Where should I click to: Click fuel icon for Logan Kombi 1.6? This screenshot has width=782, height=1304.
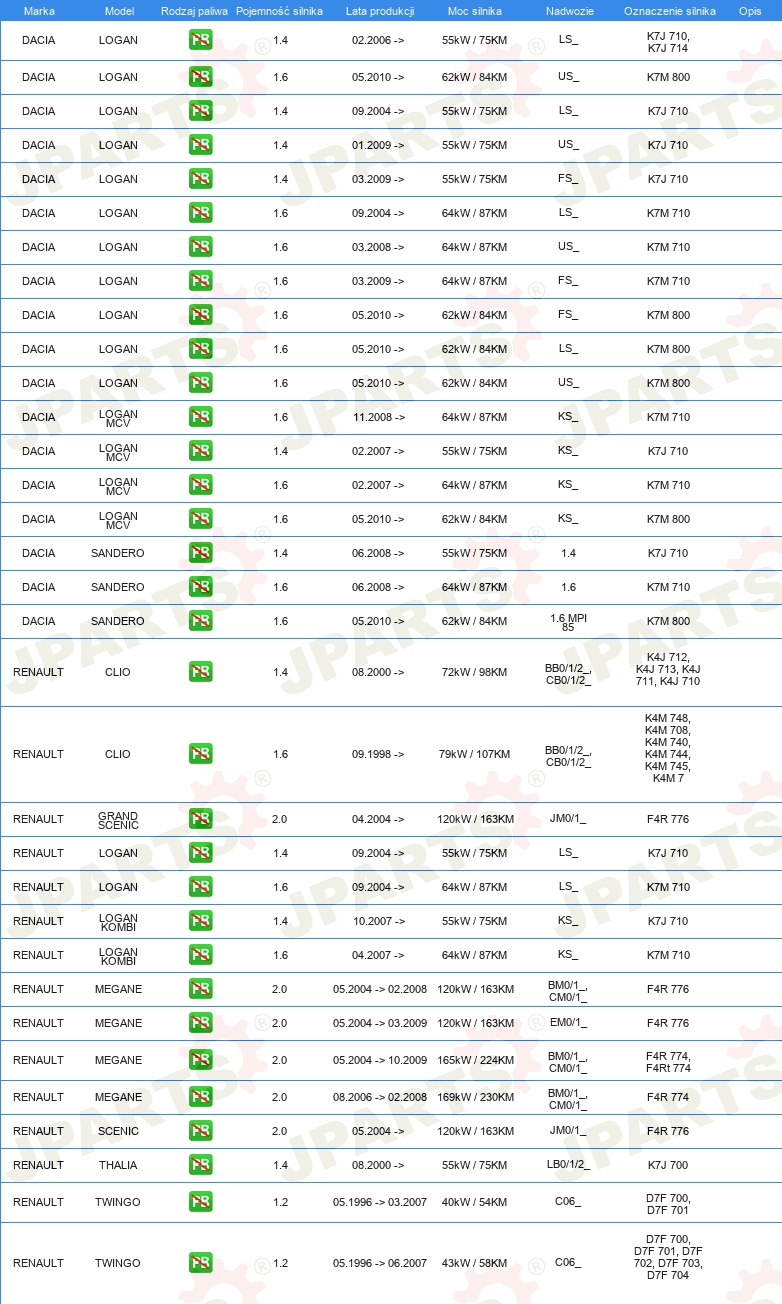[x=200, y=955]
